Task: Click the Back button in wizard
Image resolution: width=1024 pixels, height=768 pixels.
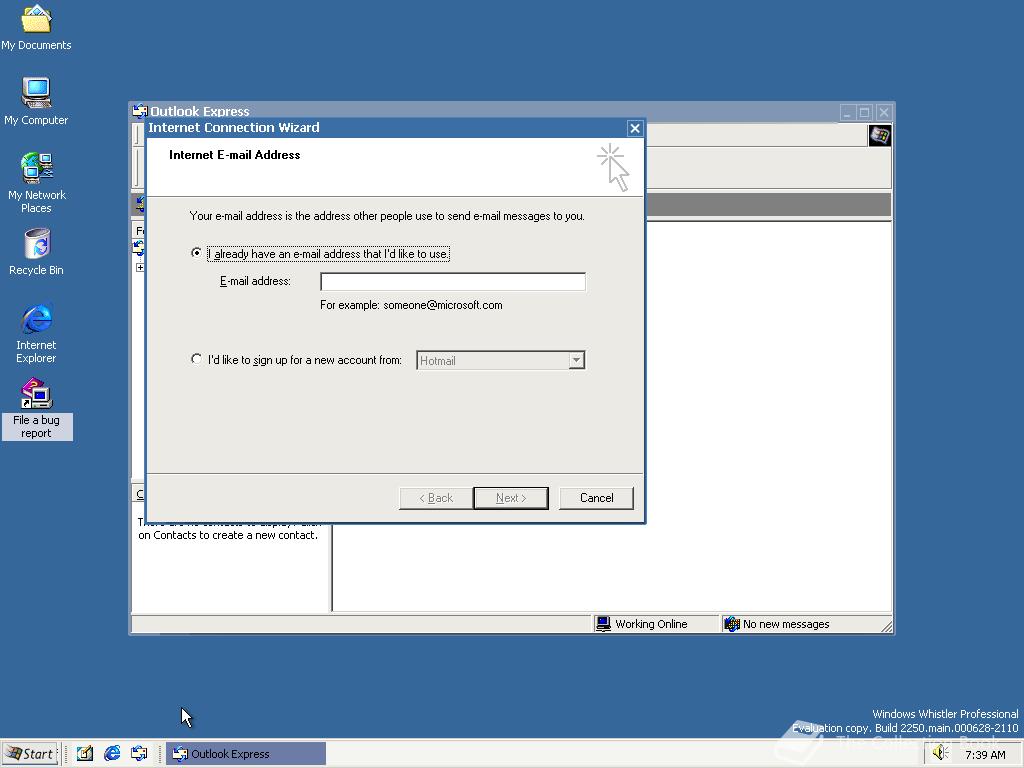Action: coord(436,498)
